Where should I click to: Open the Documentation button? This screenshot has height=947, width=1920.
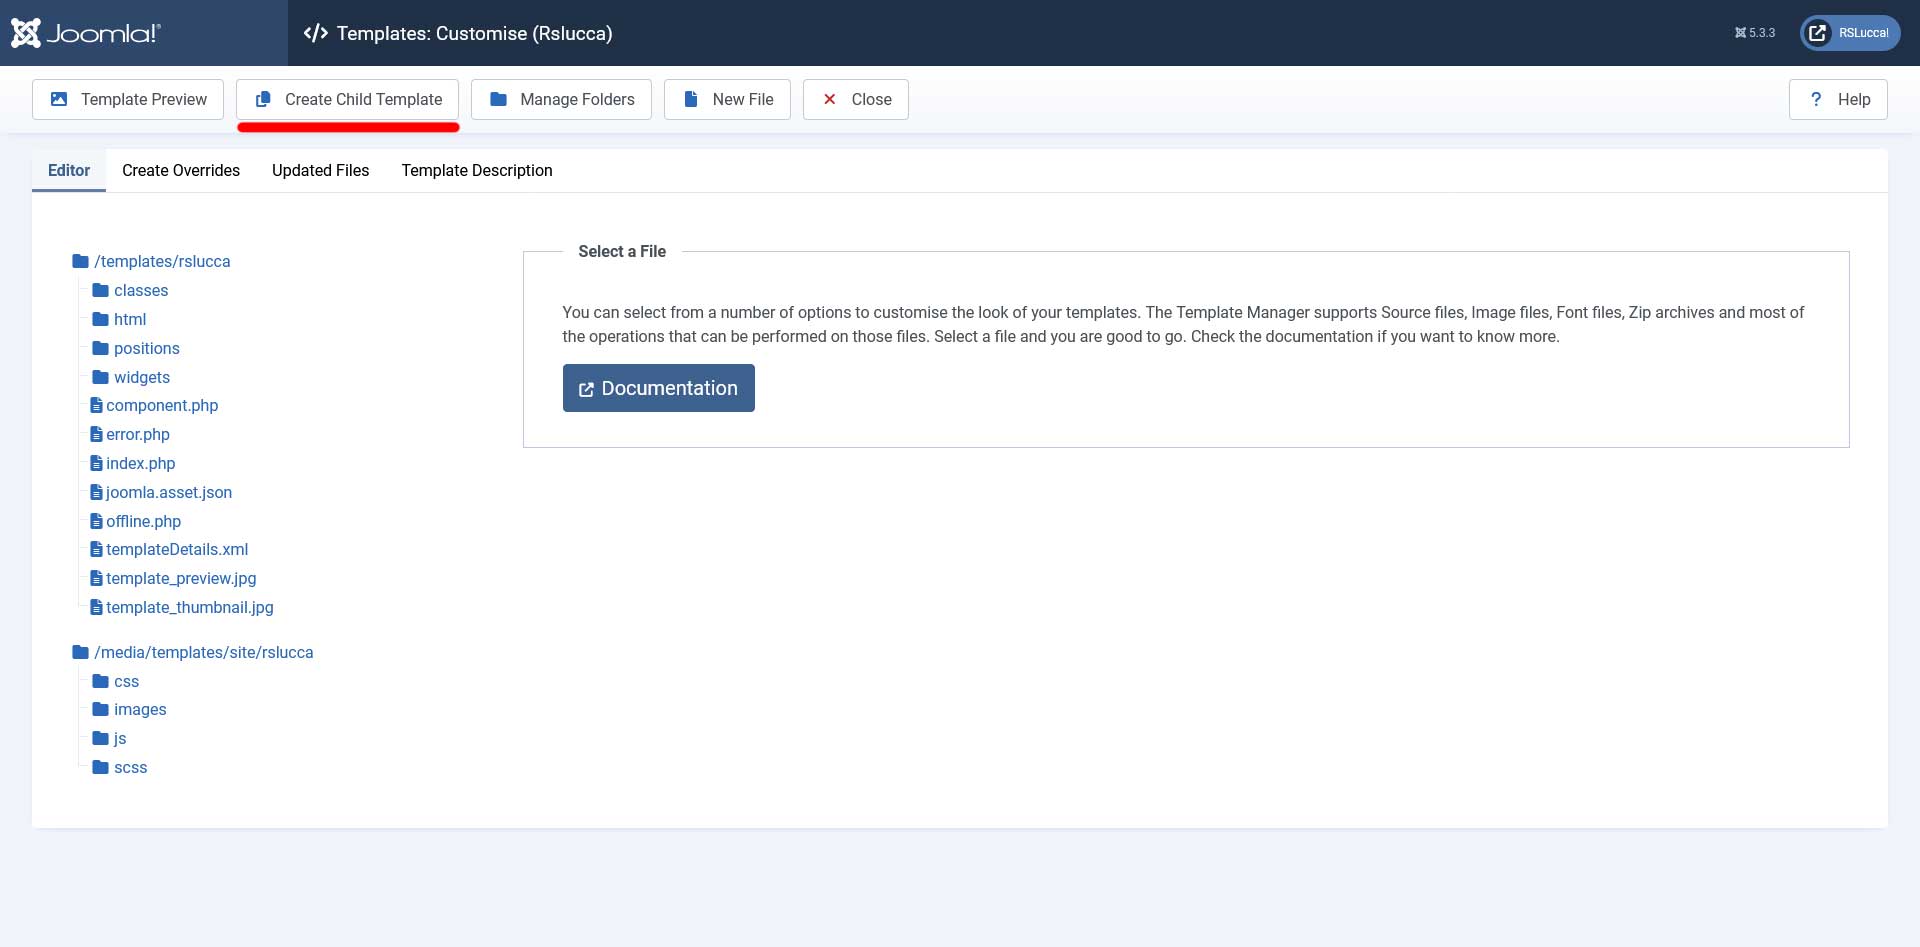pos(658,388)
